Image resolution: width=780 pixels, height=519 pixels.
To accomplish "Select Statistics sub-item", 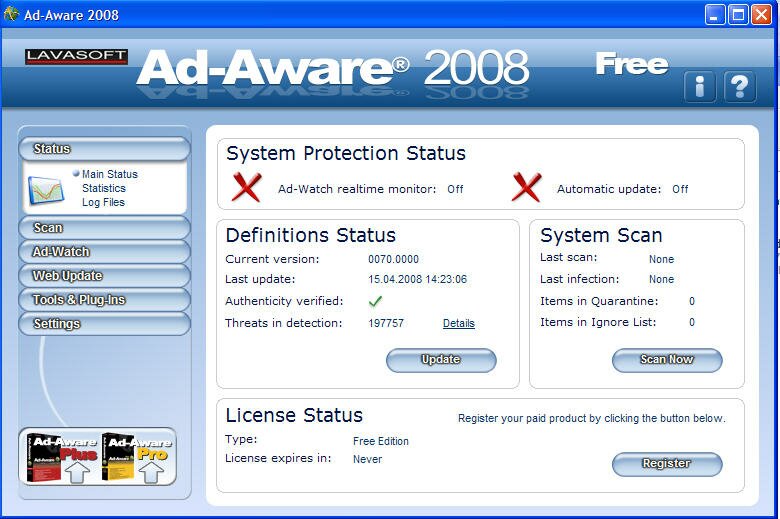I will click(104, 188).
